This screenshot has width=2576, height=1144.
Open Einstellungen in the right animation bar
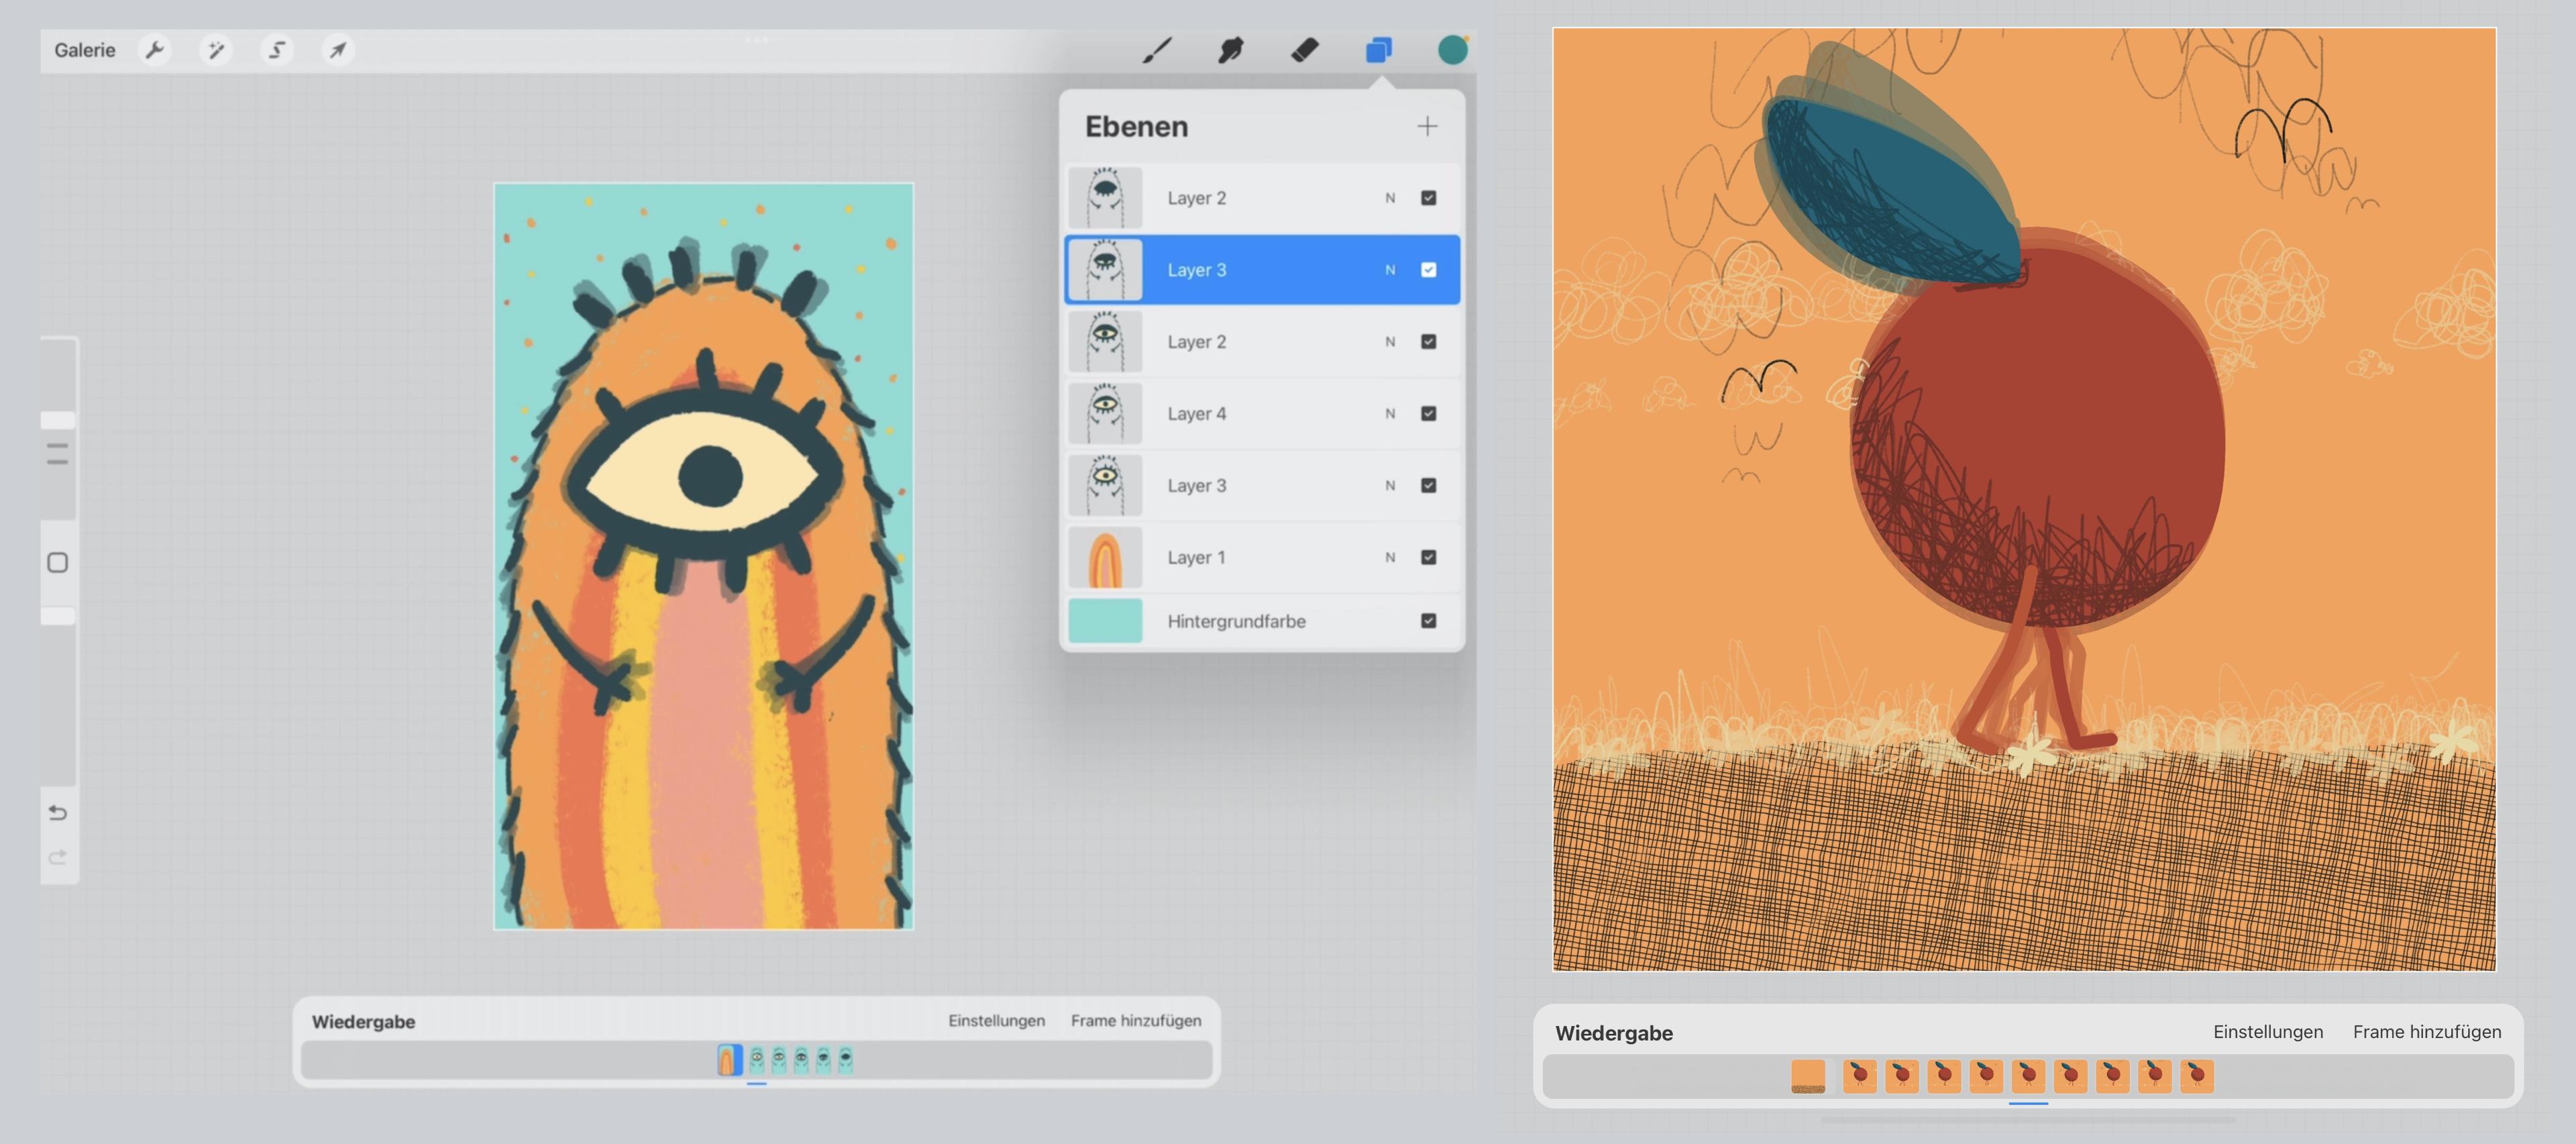point(2267,1032)
